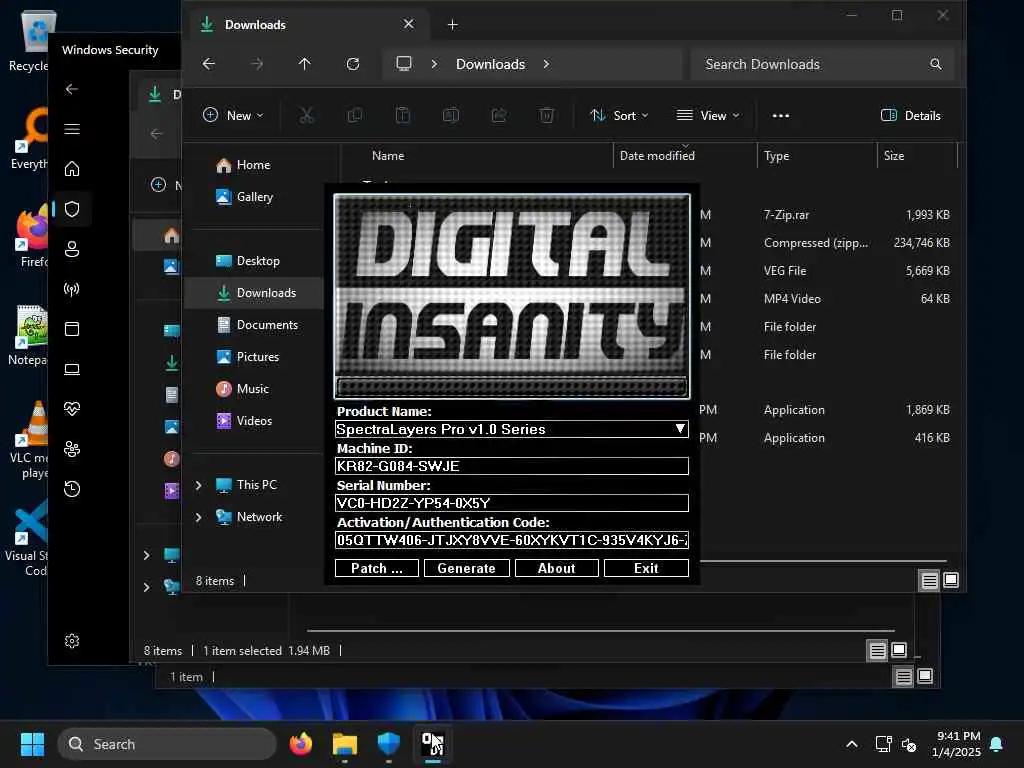
Task: Open Account protection in Windows Security sidebar
Action: tap(72, 249)
